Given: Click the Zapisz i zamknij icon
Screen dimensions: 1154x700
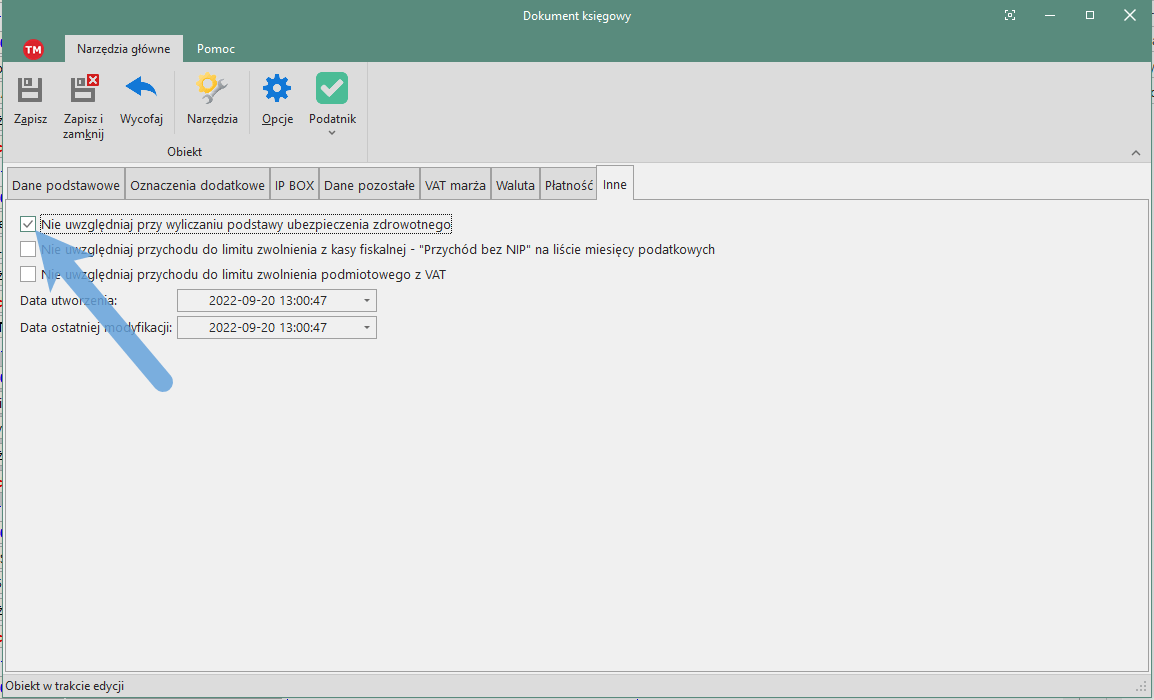Looking at the screenshot, I should tap(84, 90).
